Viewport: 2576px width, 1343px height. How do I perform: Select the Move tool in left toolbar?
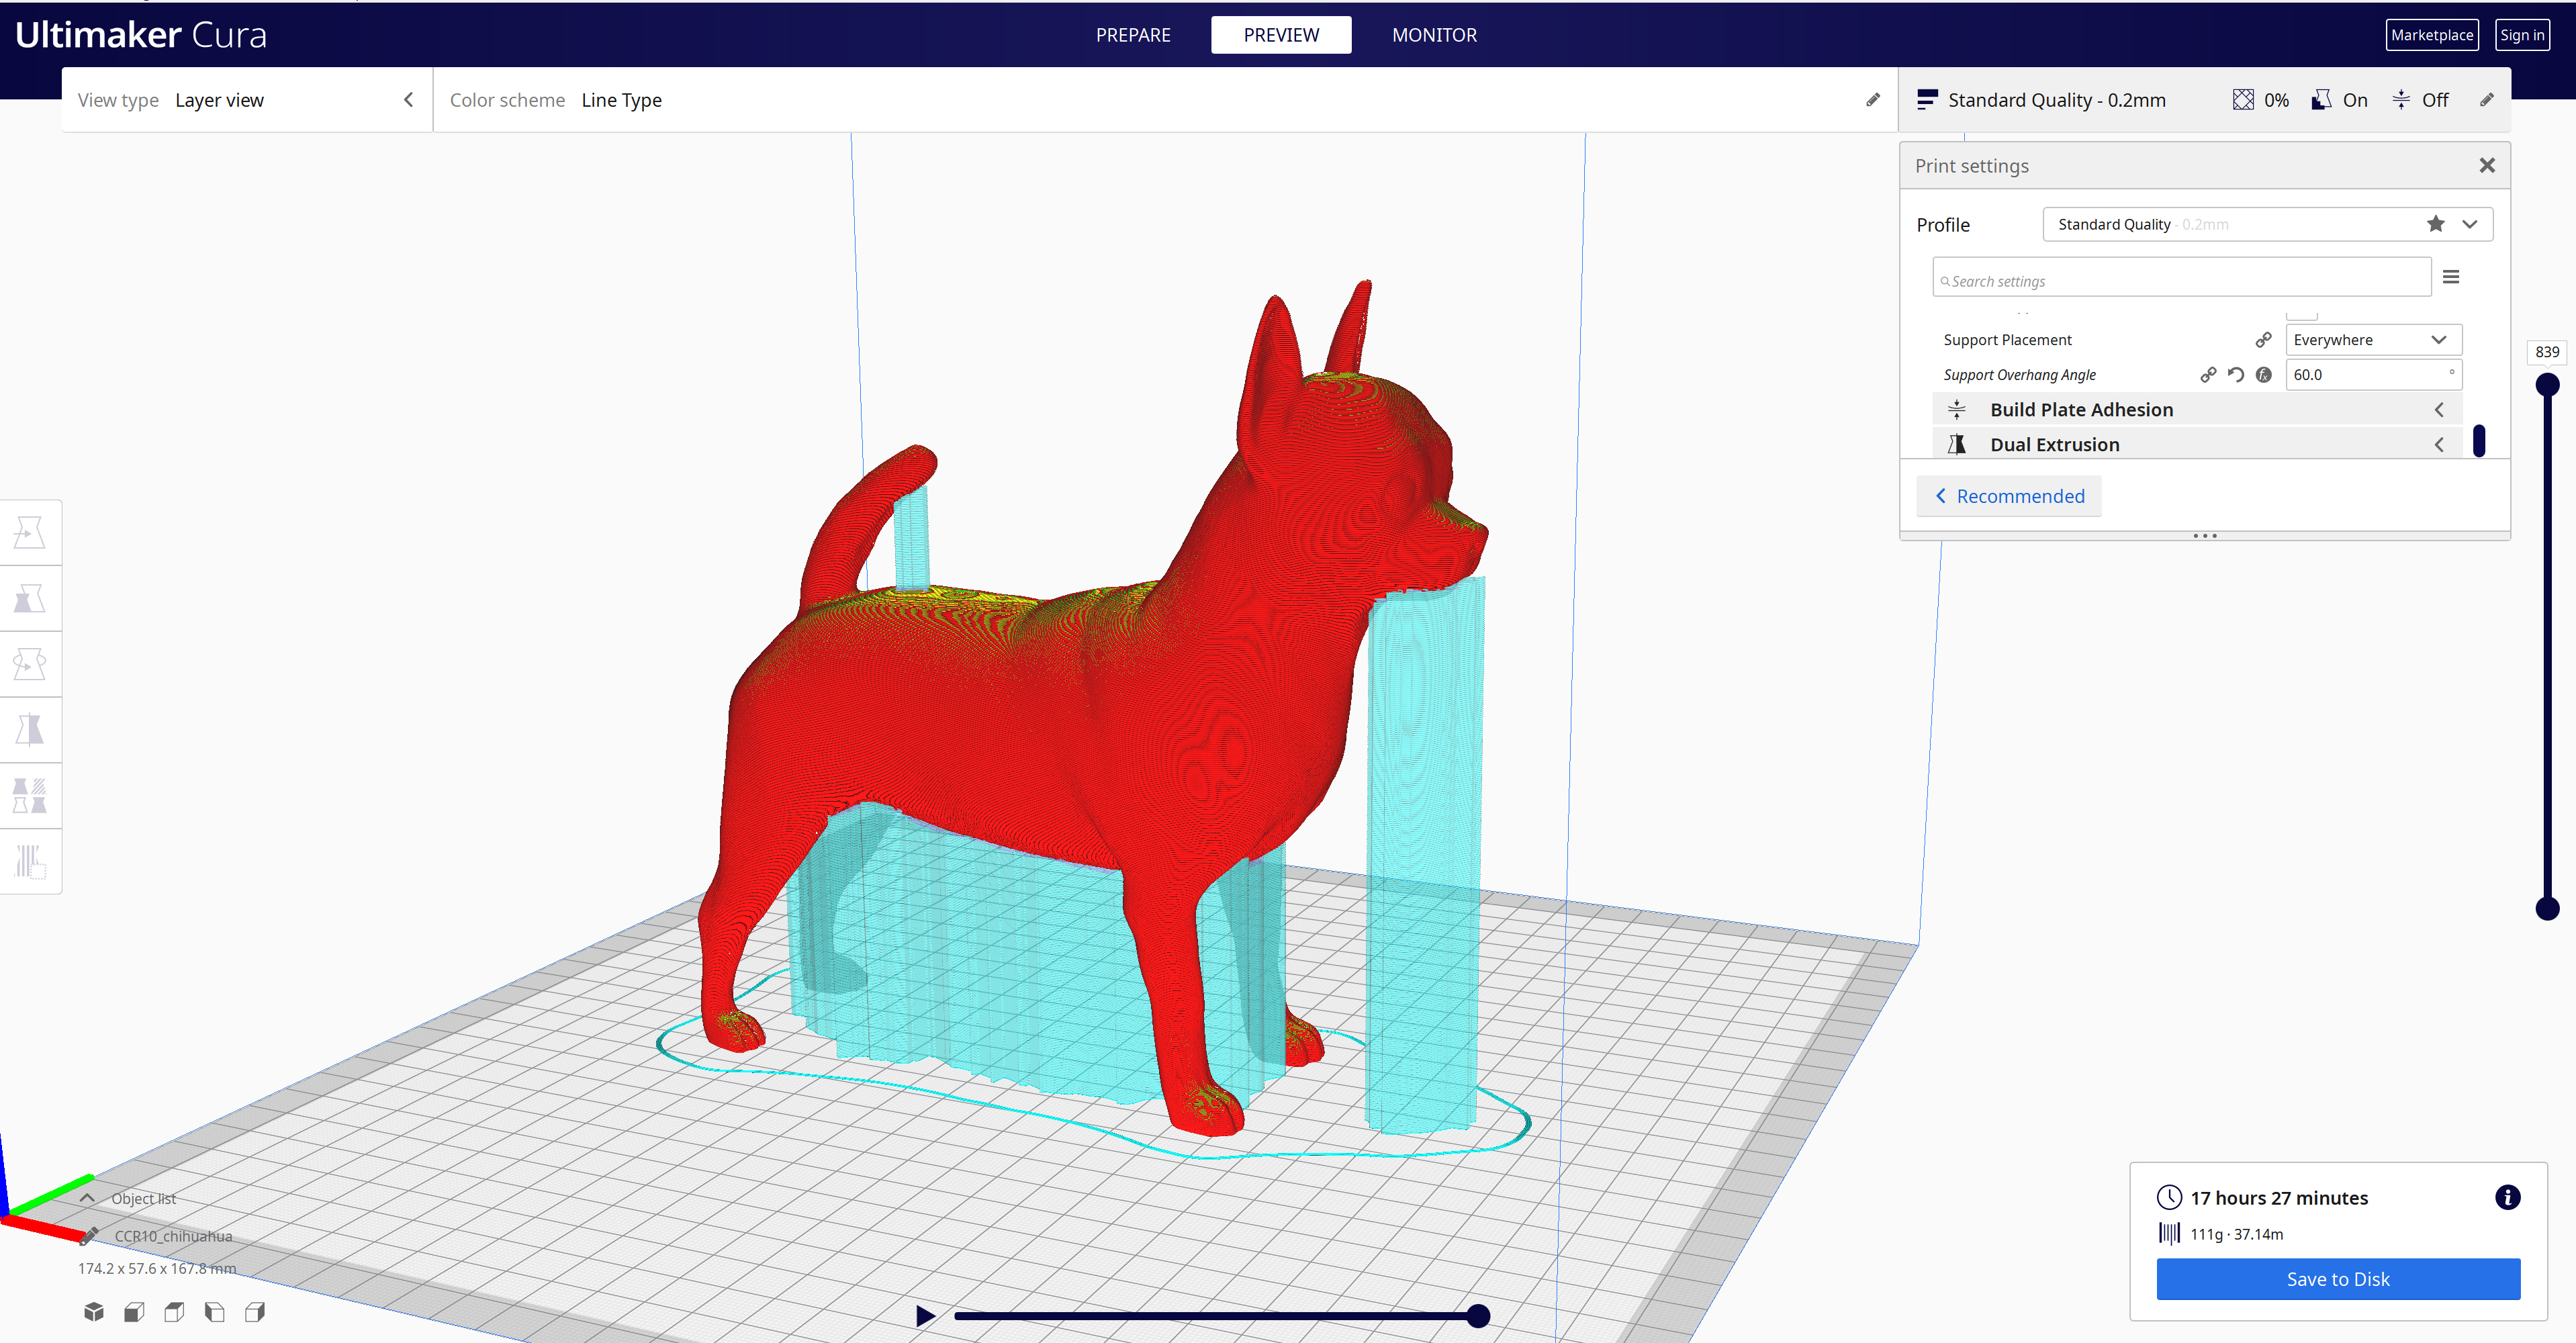click(30, 533)
